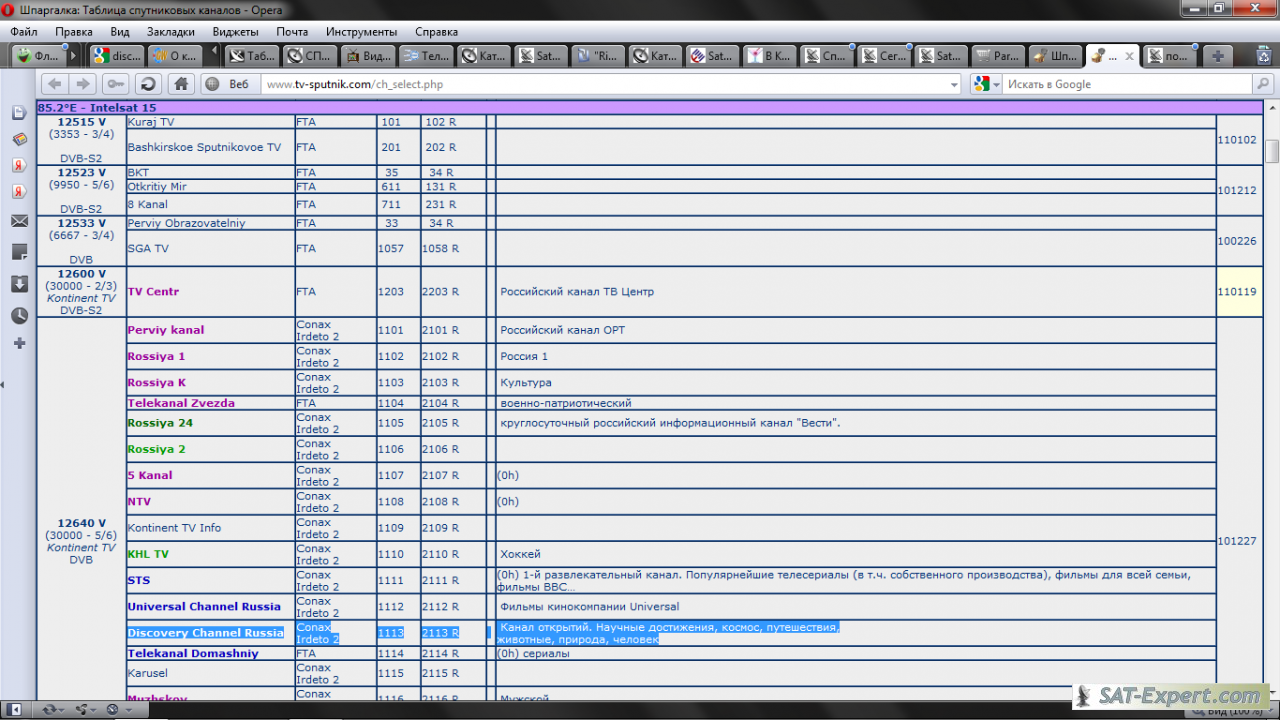Viewport: 1280px width, 720px height.
Task: Open the Notes panel in sidebar
Action: [19, 252]
